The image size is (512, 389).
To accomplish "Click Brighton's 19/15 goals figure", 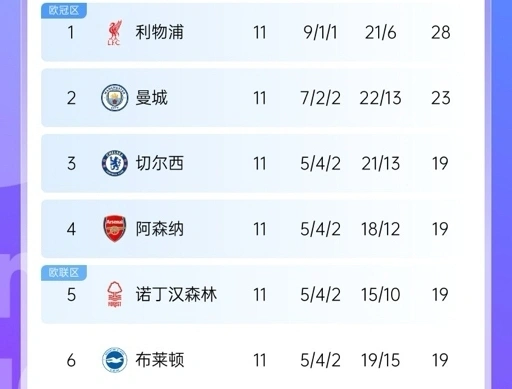I will point(380,360).
